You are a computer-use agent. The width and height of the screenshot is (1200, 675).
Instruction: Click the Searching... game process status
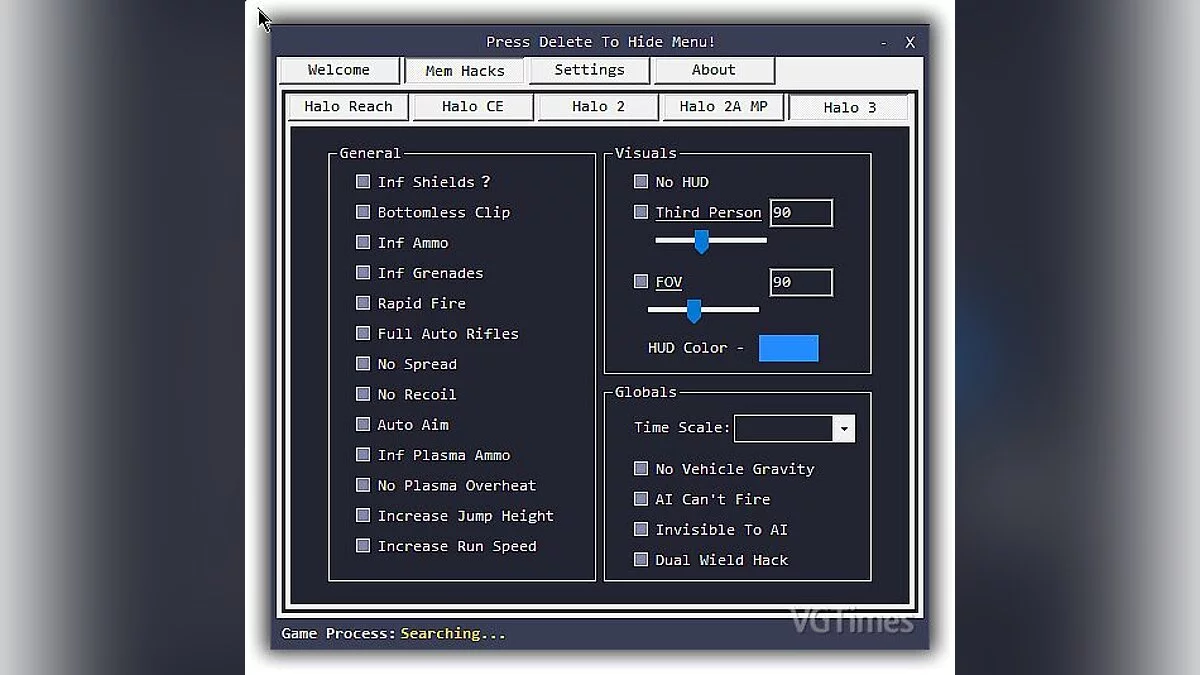pos(453,633)
